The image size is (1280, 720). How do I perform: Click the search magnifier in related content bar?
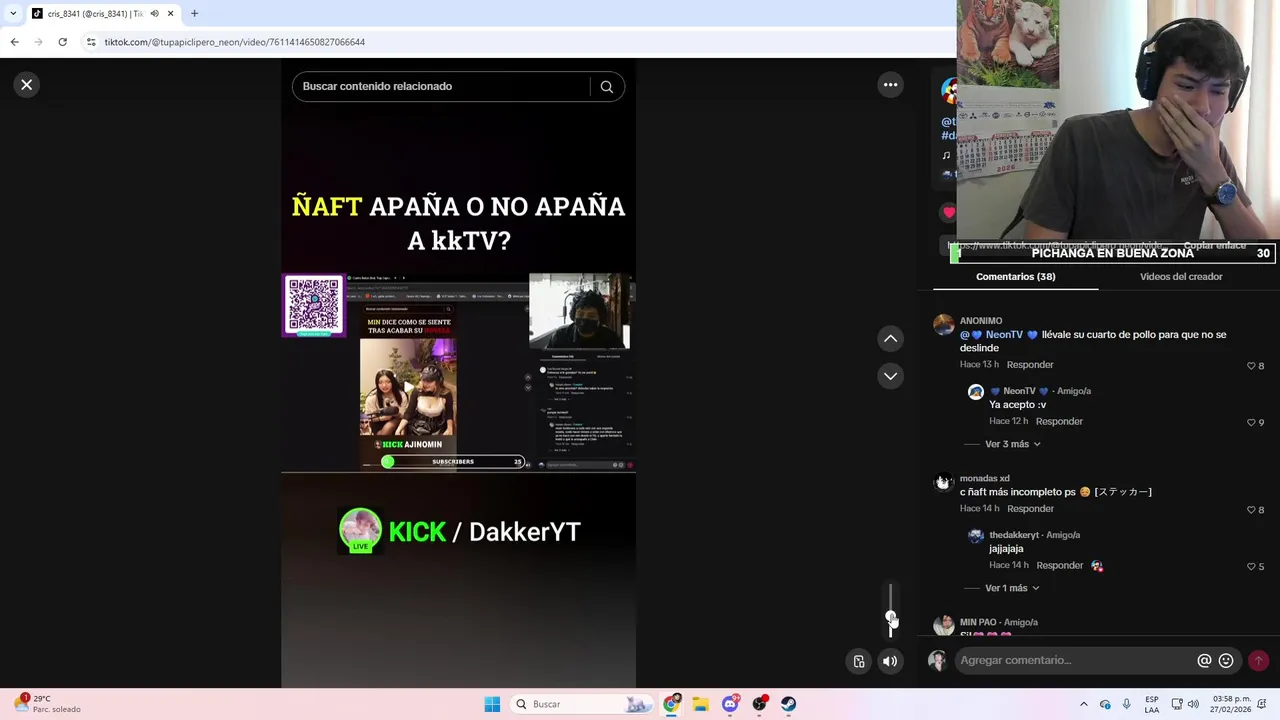(x=606, y=87)
